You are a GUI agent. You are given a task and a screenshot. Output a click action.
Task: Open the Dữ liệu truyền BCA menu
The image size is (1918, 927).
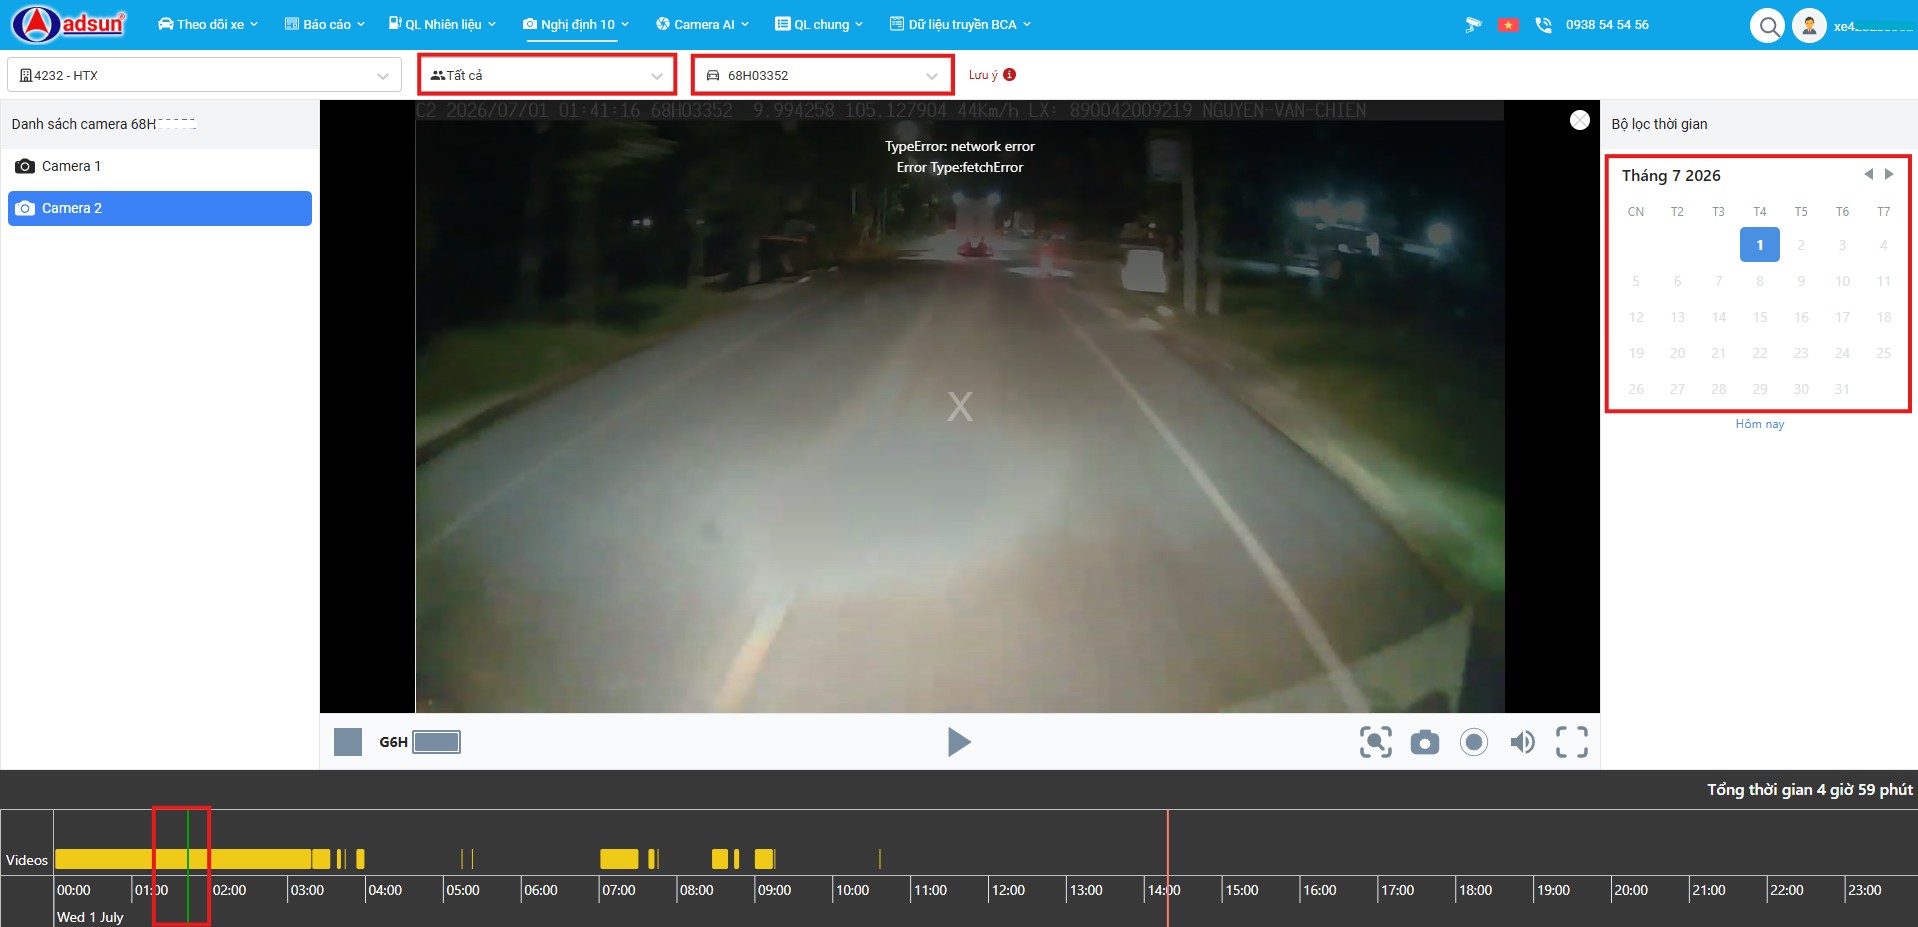pos(960,24)
